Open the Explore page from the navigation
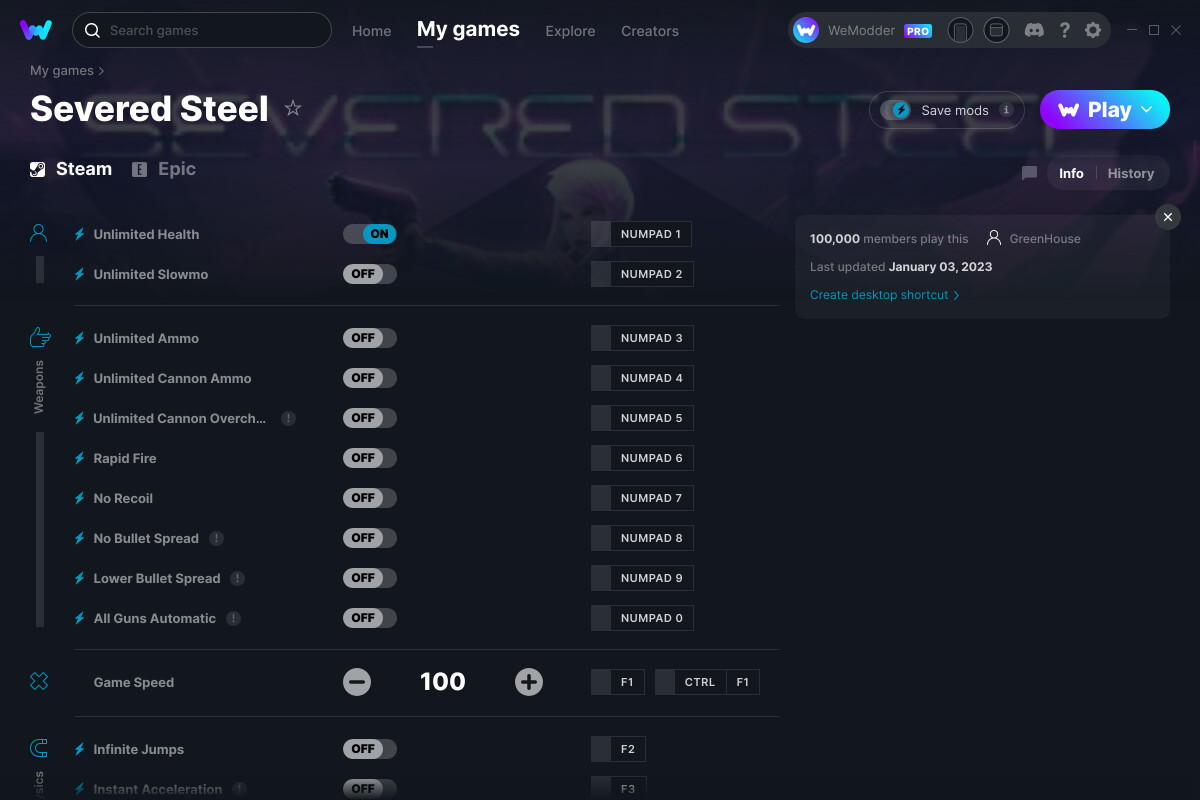This screenshot has height=800, width=1200. (570, 31)
